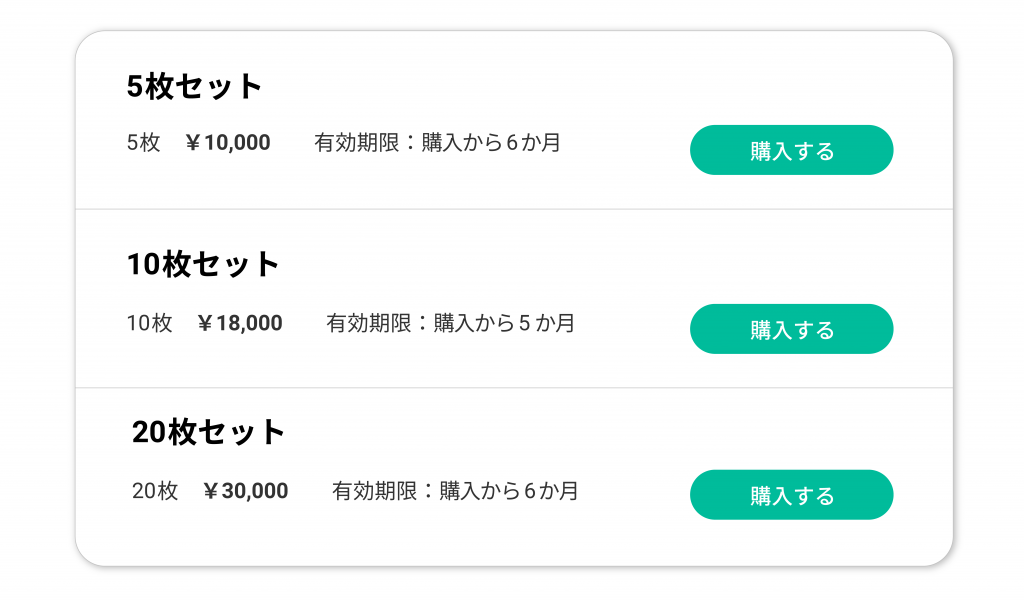Select the 20枚セット heading
1024x601 pixels.
coord(209,432)
